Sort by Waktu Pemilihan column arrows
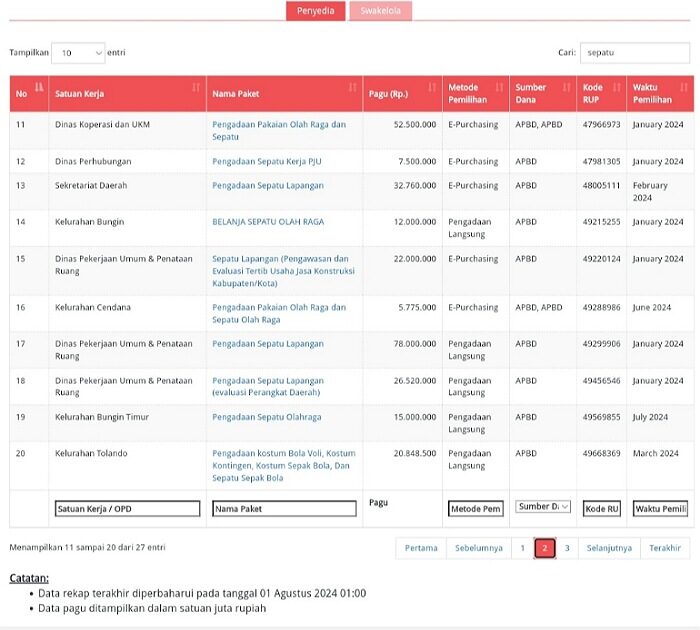The image size is (700, 630). [x=685, y=88]
